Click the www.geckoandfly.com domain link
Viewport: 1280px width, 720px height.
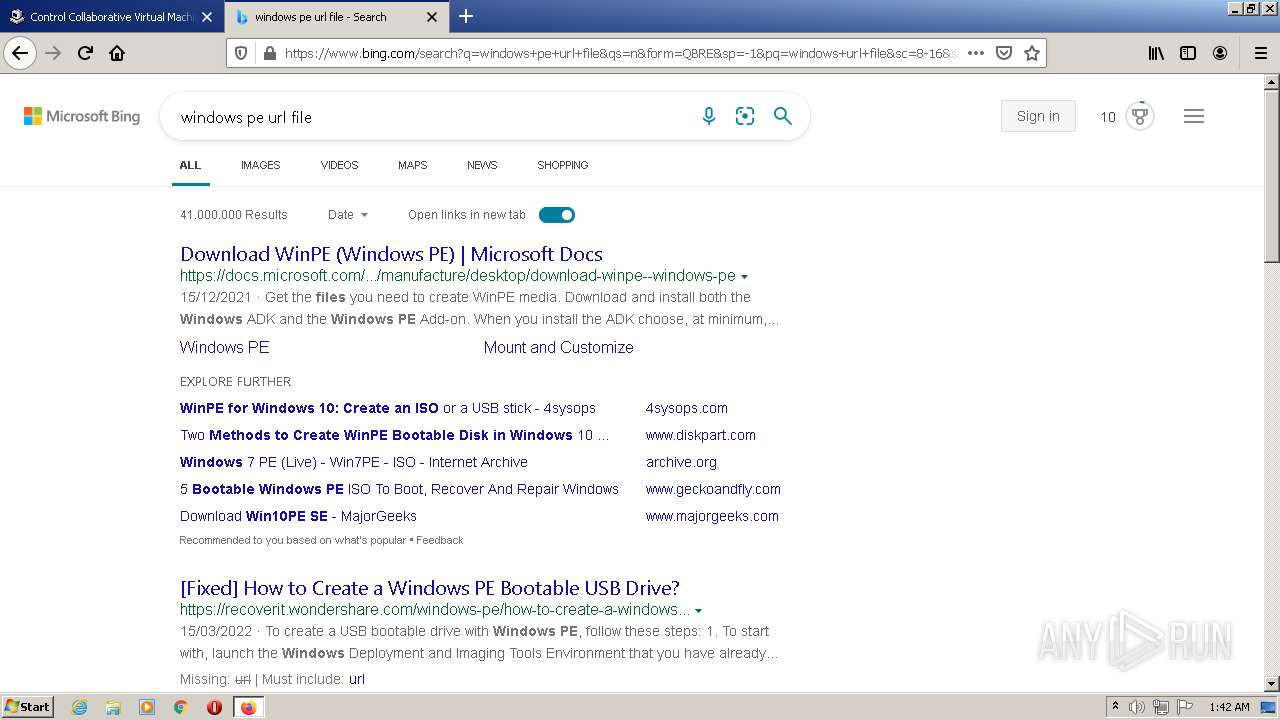pyautogui.click(x=713, y=489)
